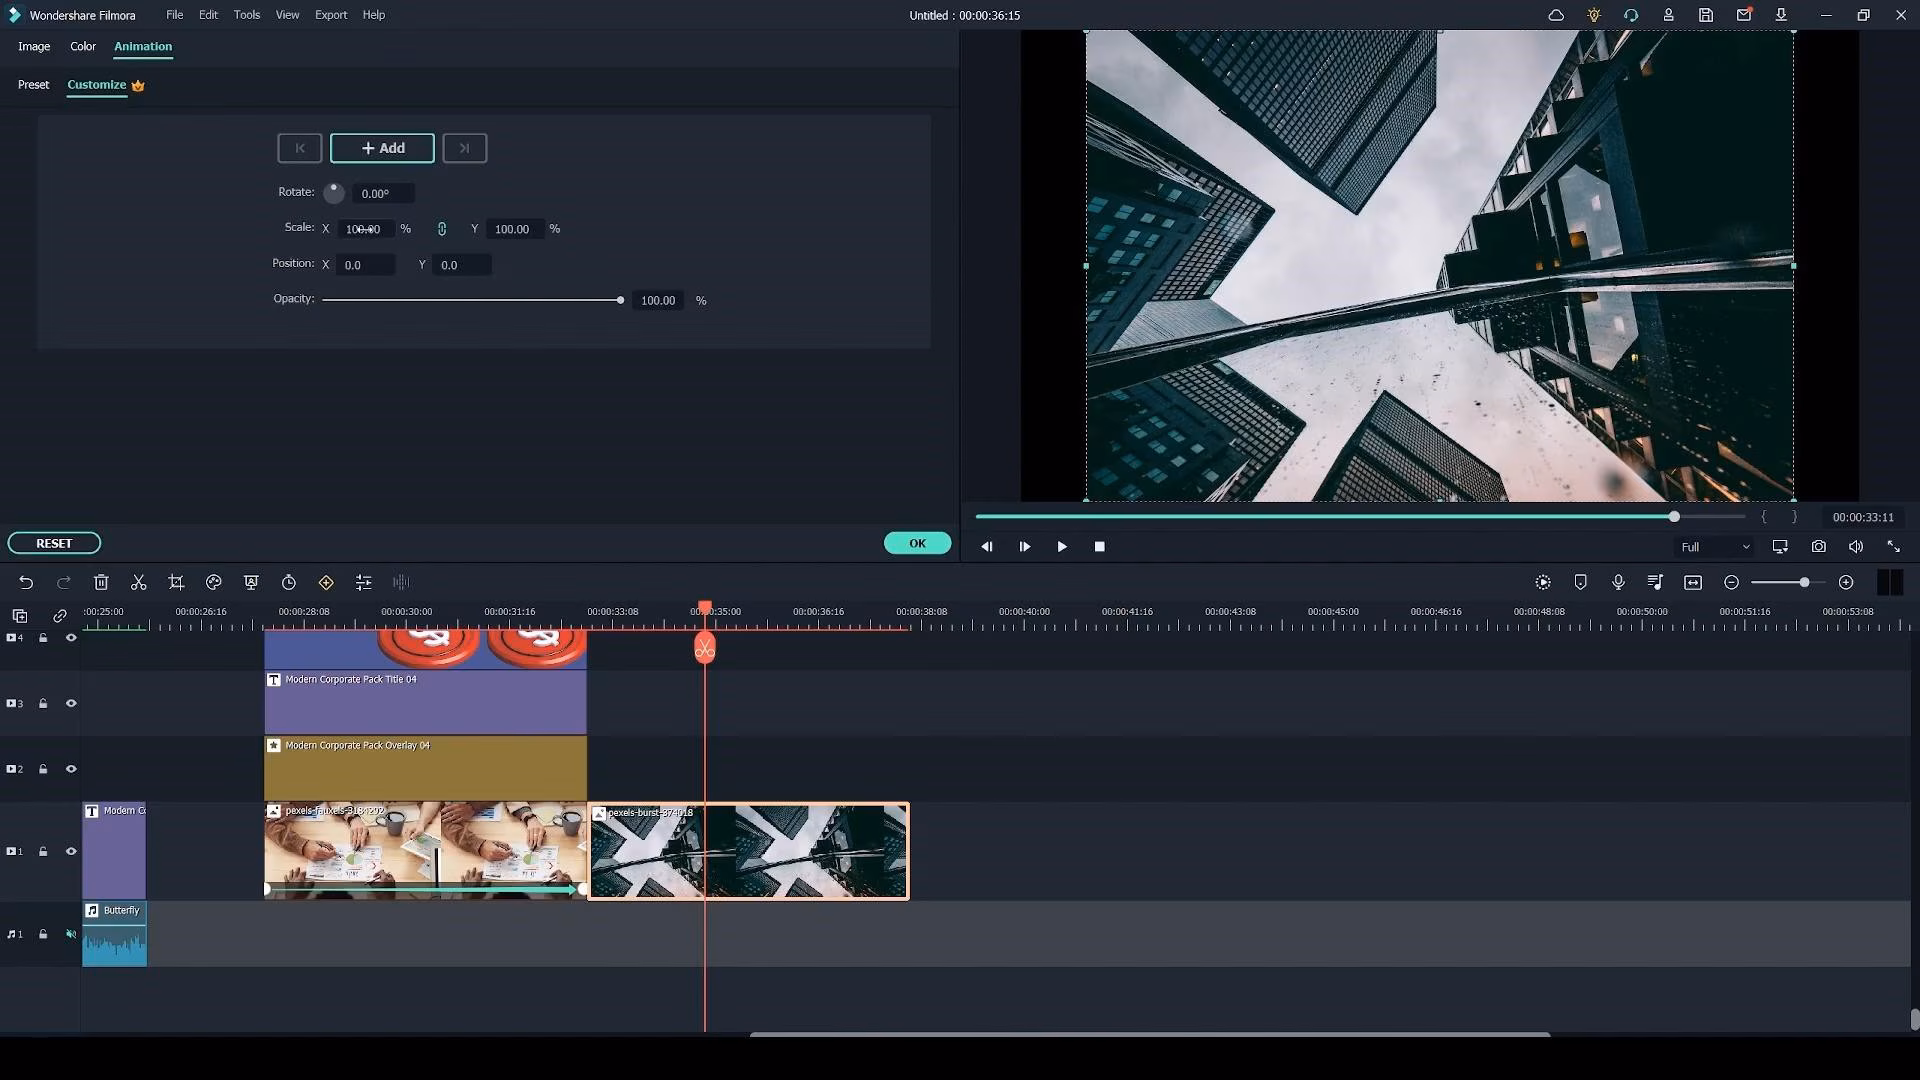Image resolution: width=1920 pixels, height=1080 pixels.
Task: Select the Crop tool in timeline toolbar
Action: coord(176,582)
